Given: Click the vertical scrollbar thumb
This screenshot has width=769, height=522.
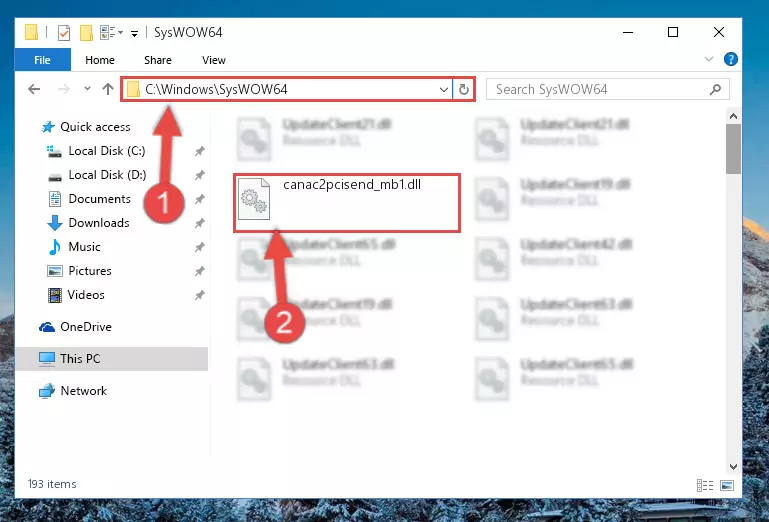Looking at the screenshot, I should pyautogui.click(x=733, y=149).
